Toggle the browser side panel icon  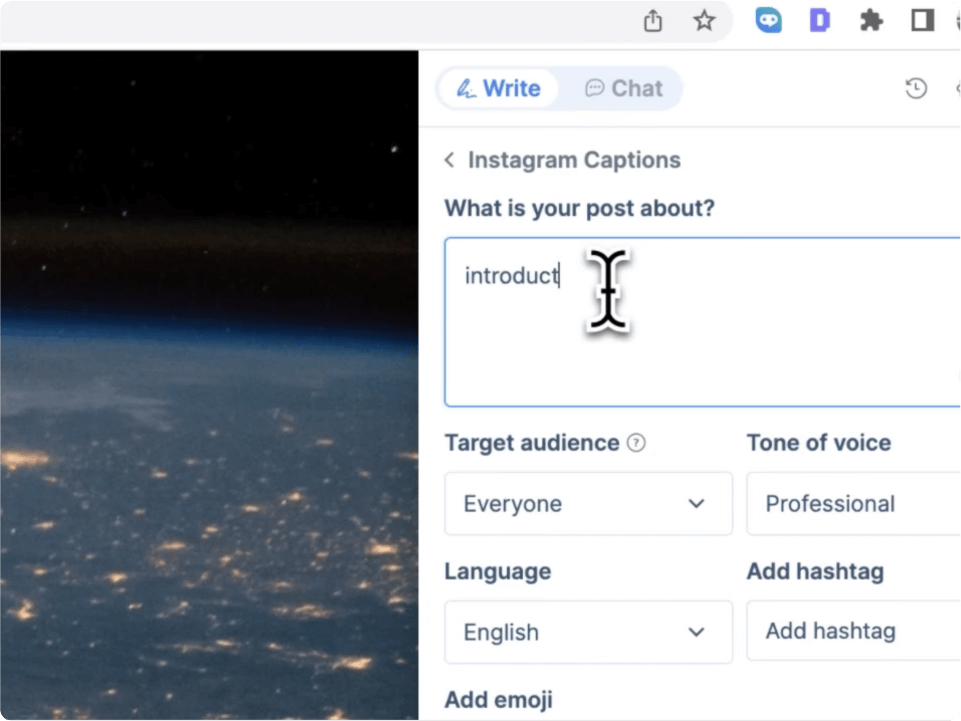click(x=923, y=21)
